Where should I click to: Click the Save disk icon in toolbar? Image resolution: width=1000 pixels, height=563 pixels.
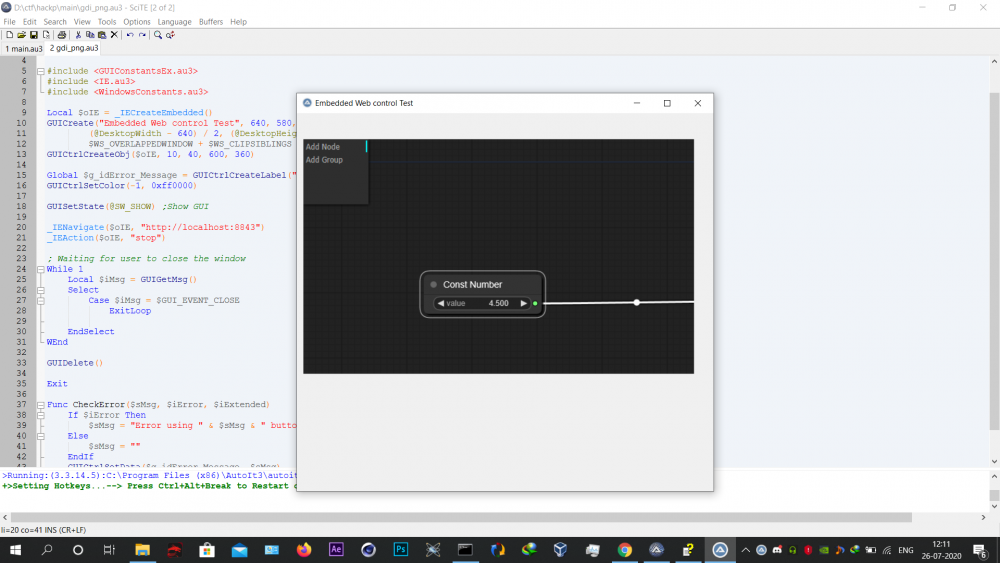click(x=33, y=34)
